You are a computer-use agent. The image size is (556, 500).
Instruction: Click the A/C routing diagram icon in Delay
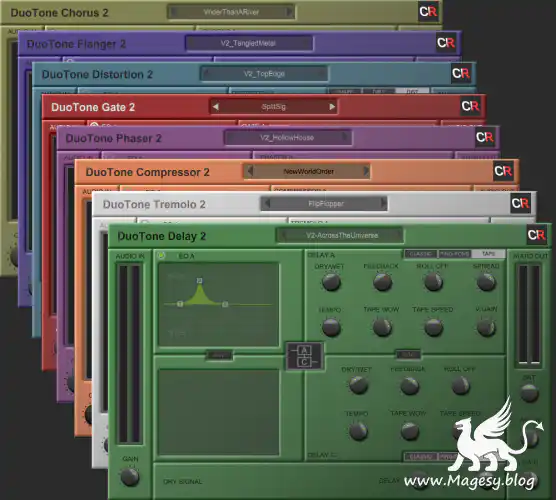pos(305,356)
